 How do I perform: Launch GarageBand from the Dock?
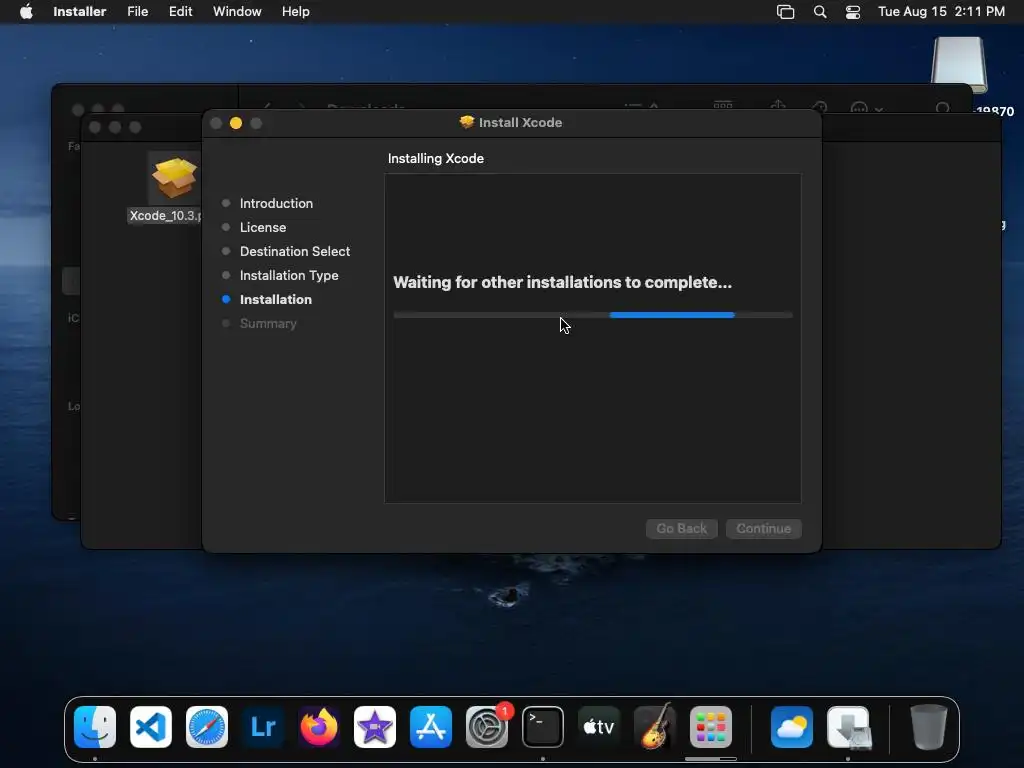(655, 727)
